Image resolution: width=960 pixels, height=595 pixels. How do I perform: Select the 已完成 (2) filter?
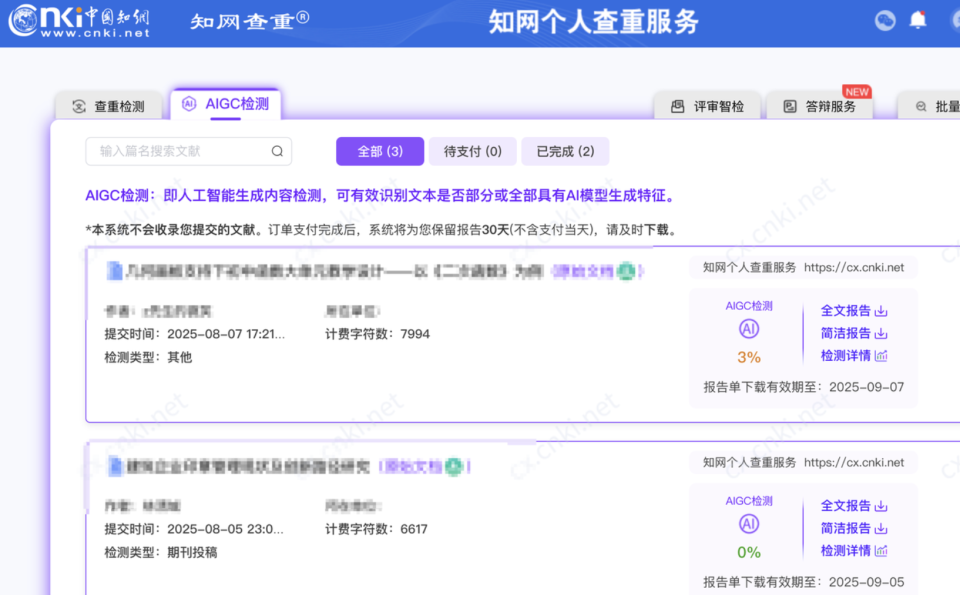[x=565, y=151]
